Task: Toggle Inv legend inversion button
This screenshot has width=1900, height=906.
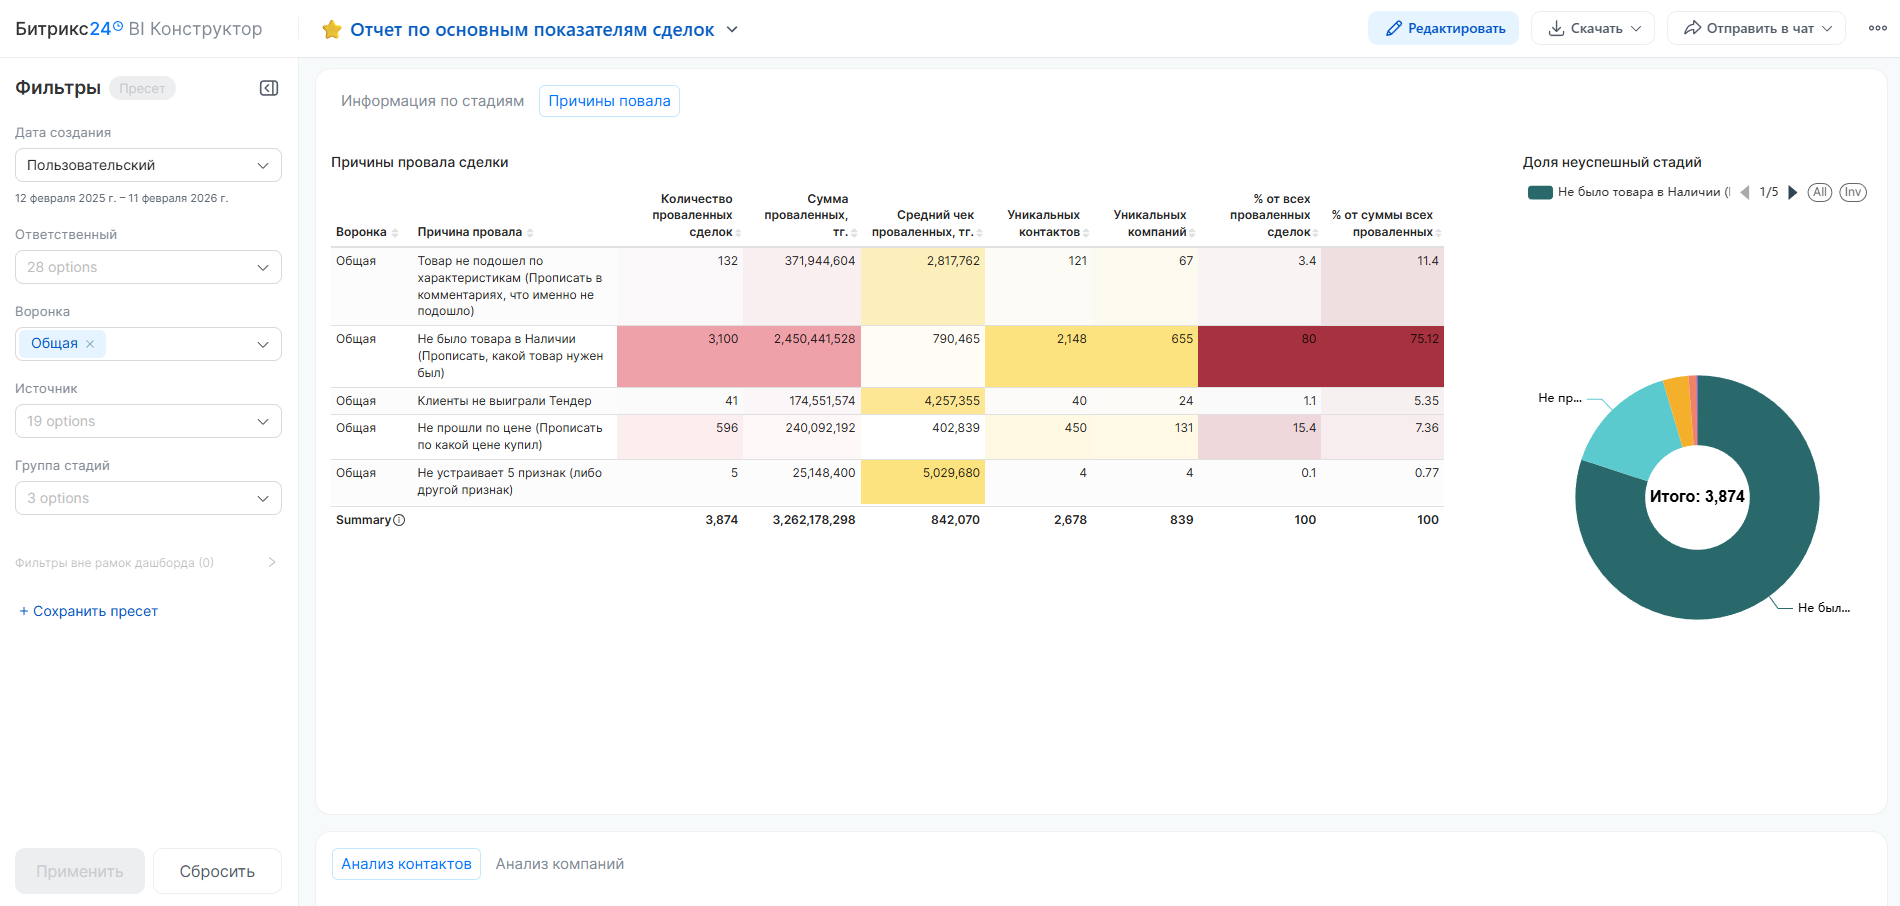Action: [1853, 192]
